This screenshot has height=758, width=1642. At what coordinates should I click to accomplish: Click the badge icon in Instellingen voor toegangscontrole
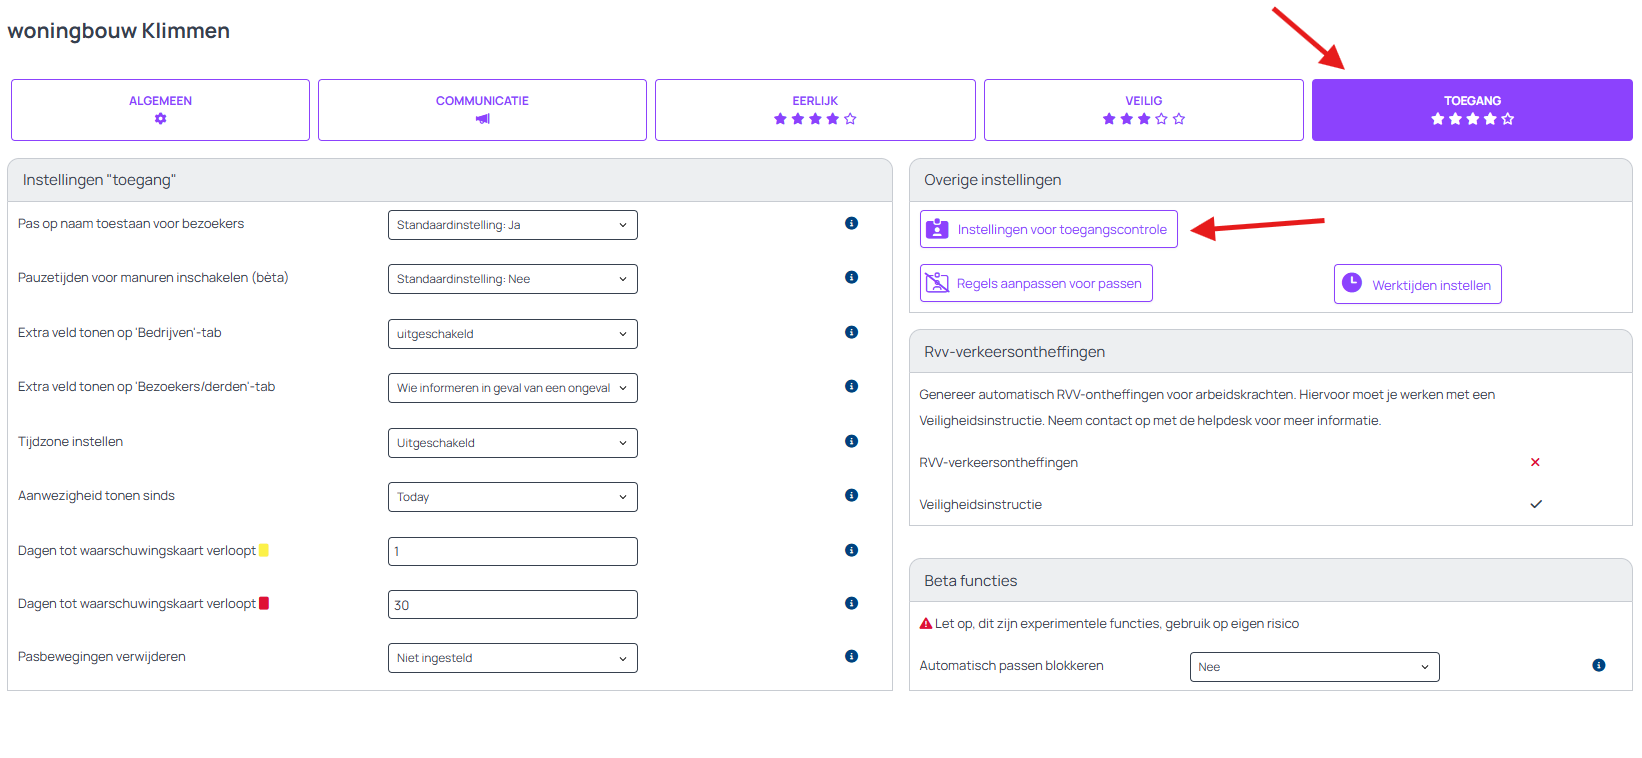click(937, 229)
